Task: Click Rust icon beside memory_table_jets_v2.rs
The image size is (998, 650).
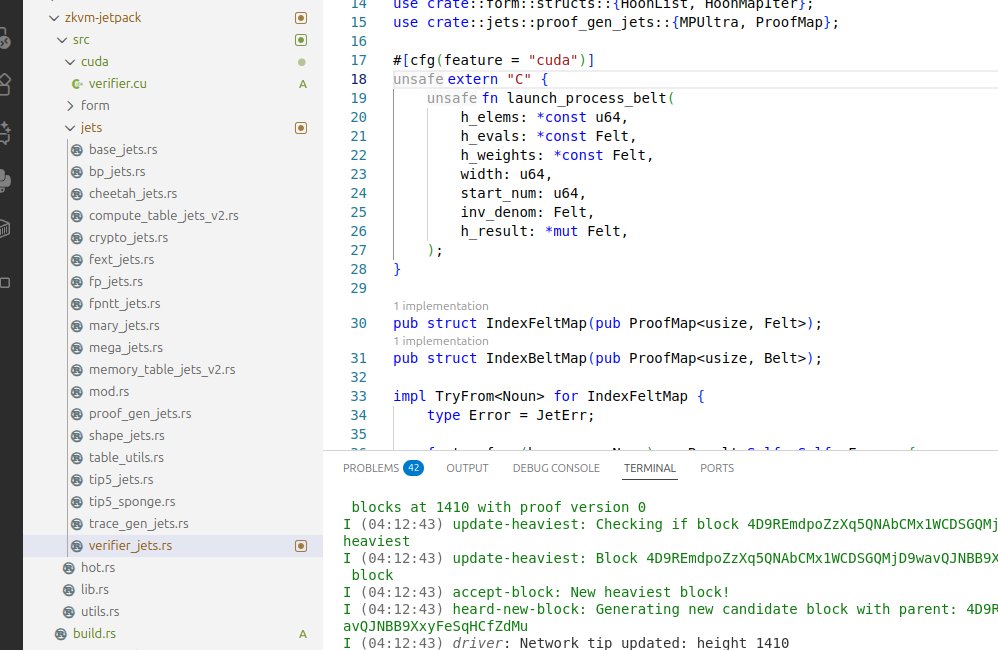Action: pyautogui.click(x=77, y=370)
